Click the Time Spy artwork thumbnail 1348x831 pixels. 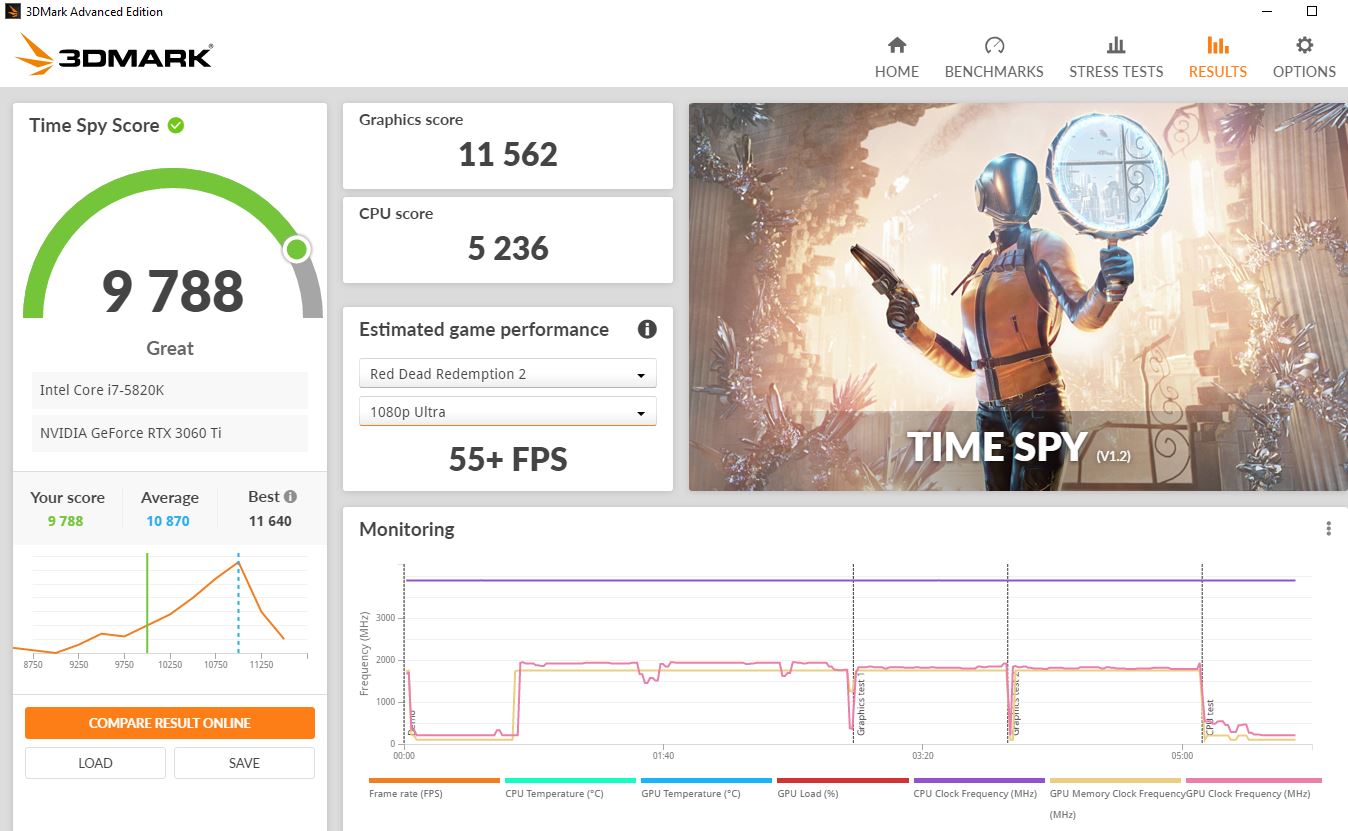click(1018, 297)
